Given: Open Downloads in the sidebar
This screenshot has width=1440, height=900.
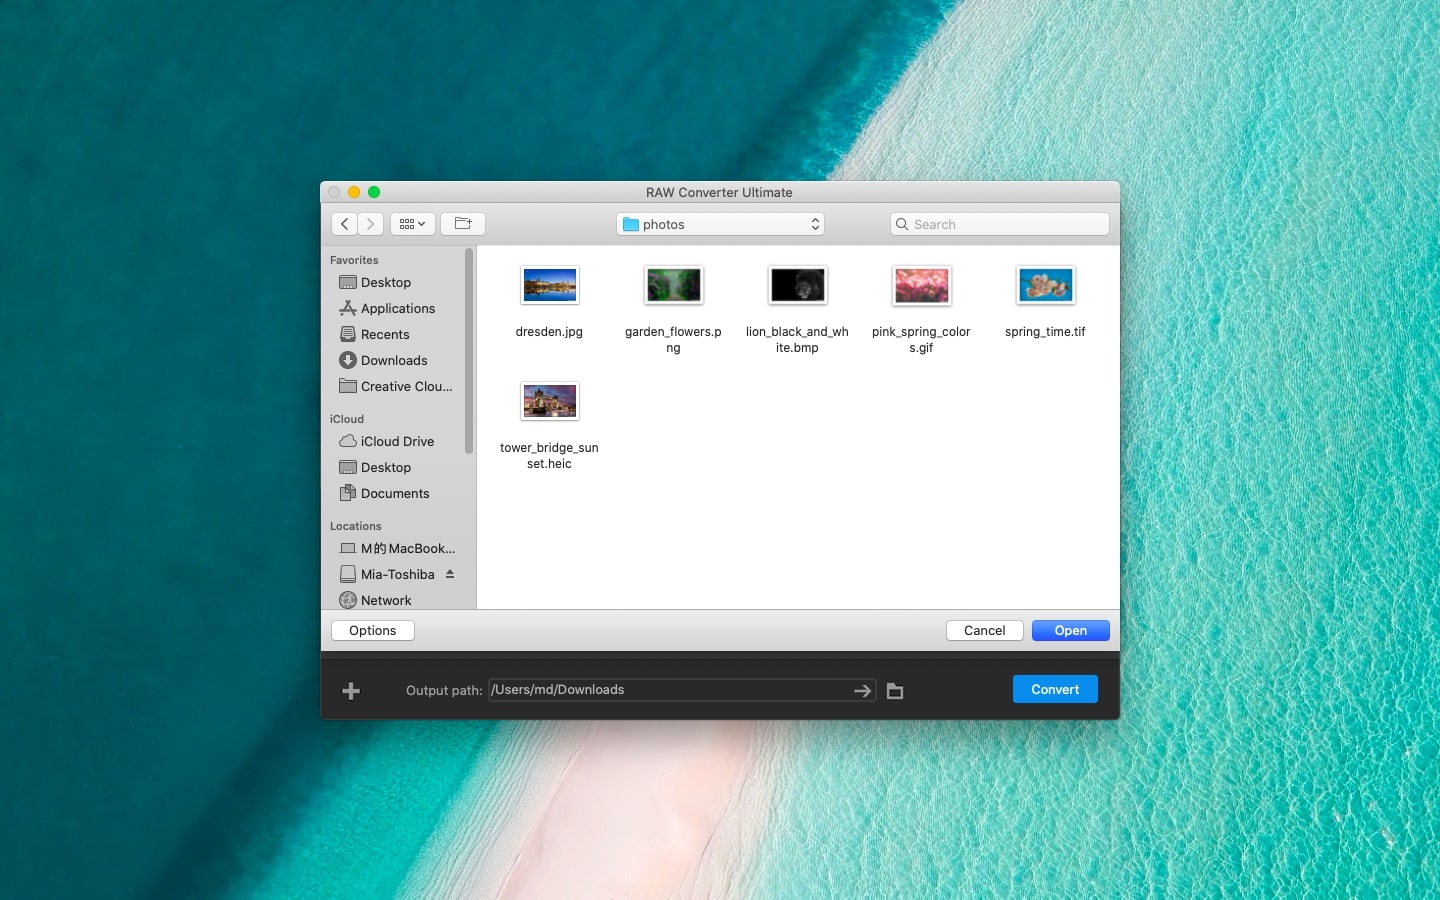Looking at the screenshot, I should (394, 360).
